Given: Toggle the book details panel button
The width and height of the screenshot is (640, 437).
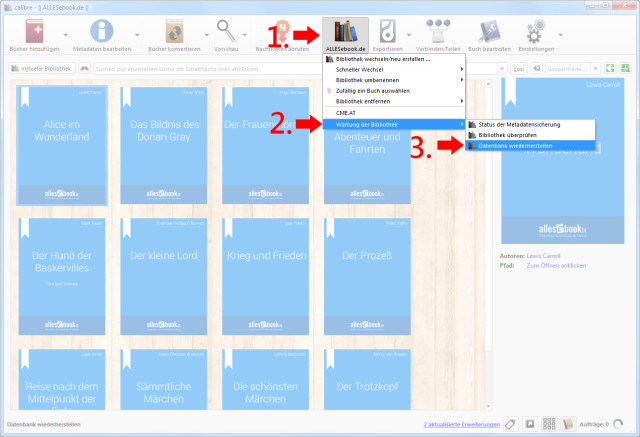Looking at the screenshot, I should (568, 424).
